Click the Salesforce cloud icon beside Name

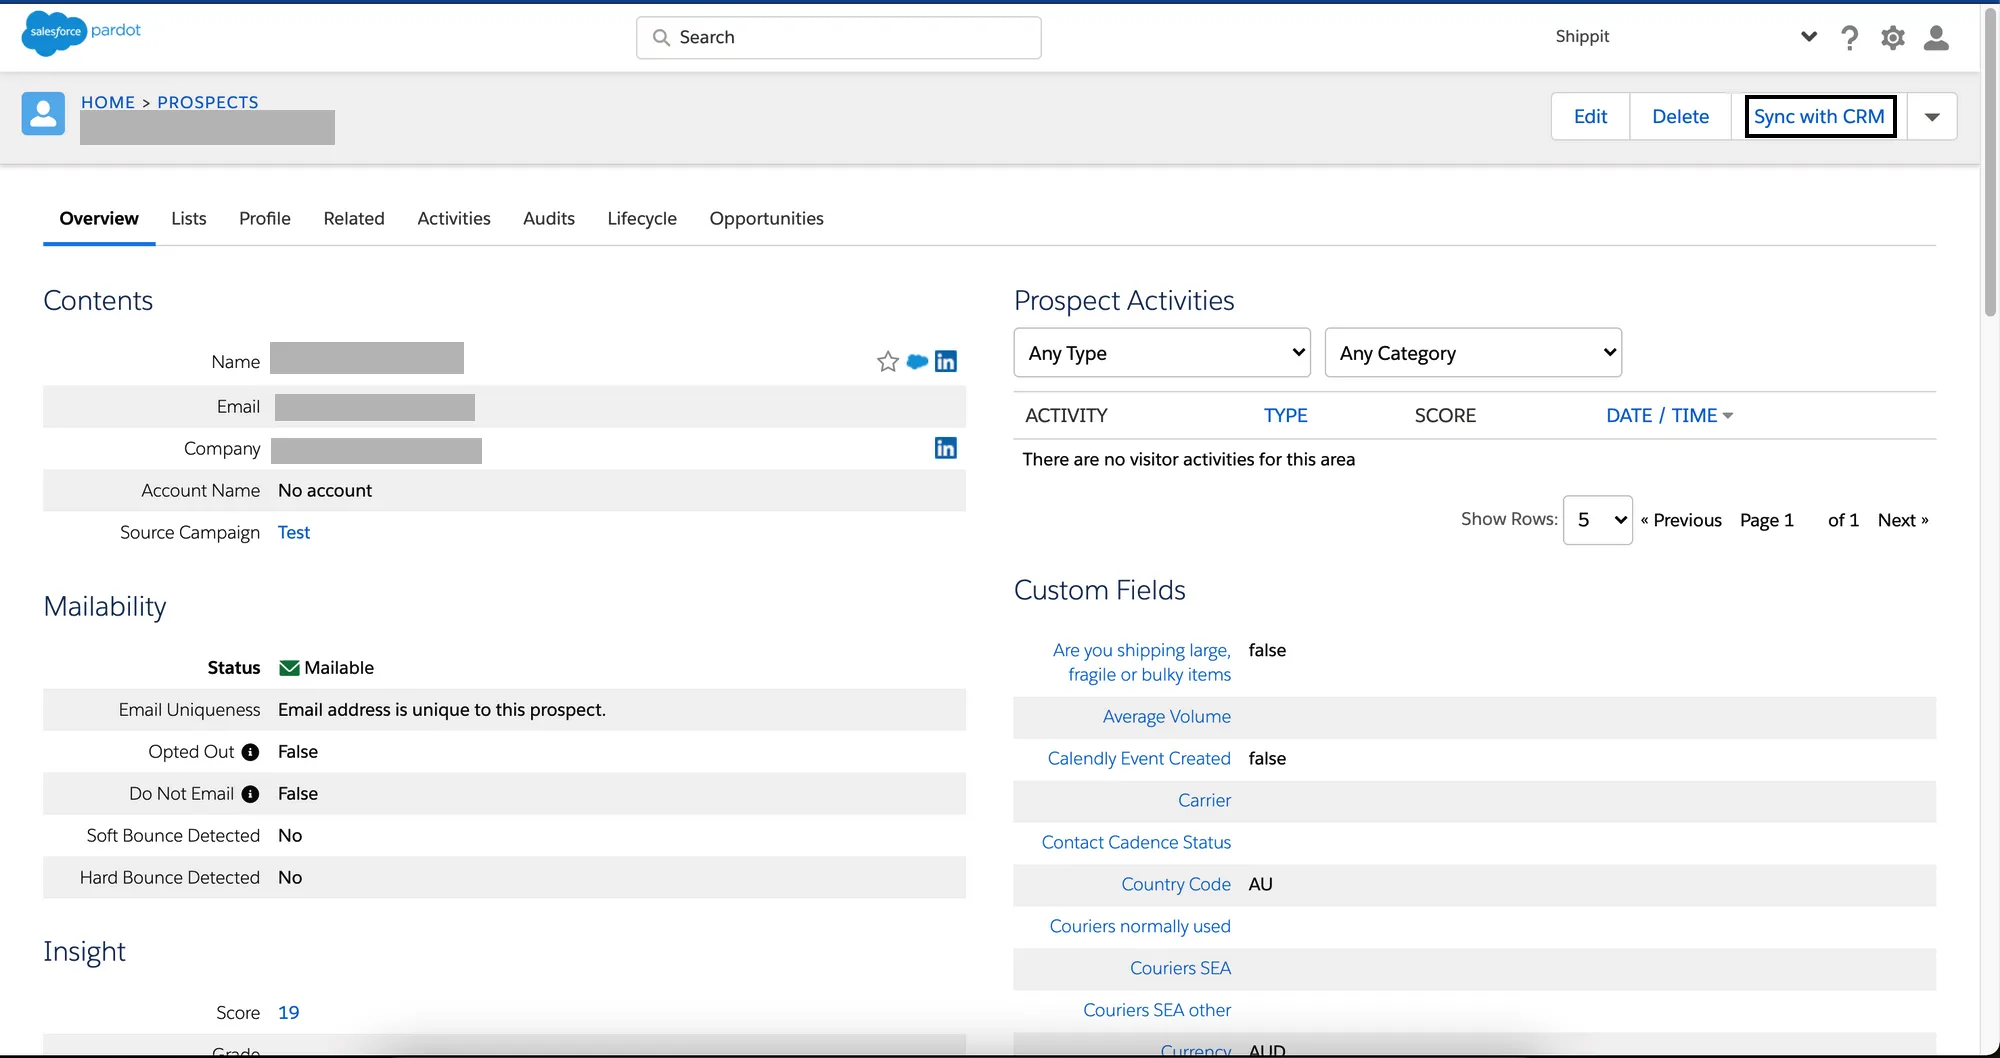pos(916,362)
